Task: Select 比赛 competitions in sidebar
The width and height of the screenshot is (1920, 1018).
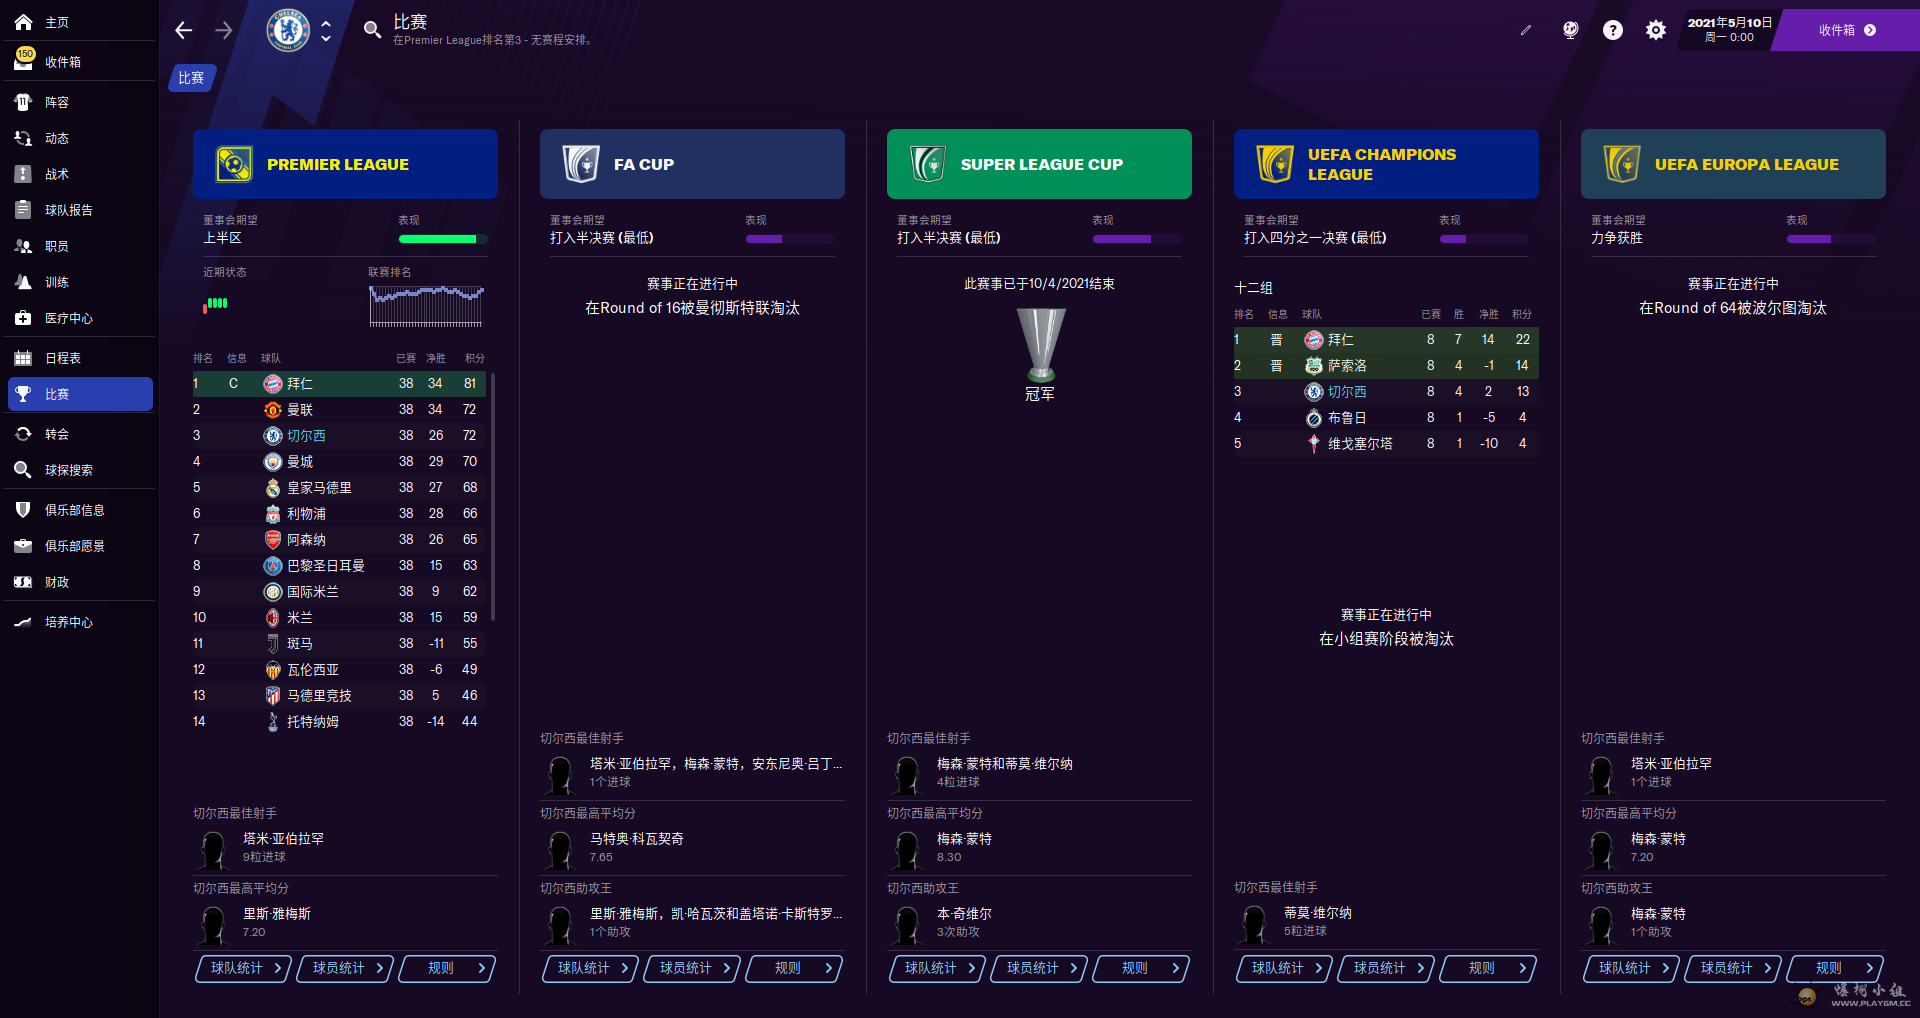Action: [80, 394]
